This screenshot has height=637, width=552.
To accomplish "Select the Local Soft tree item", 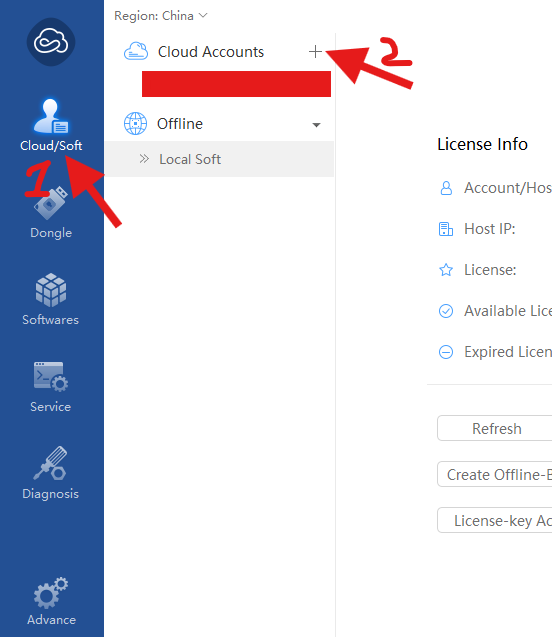I will tap(219, 159).
